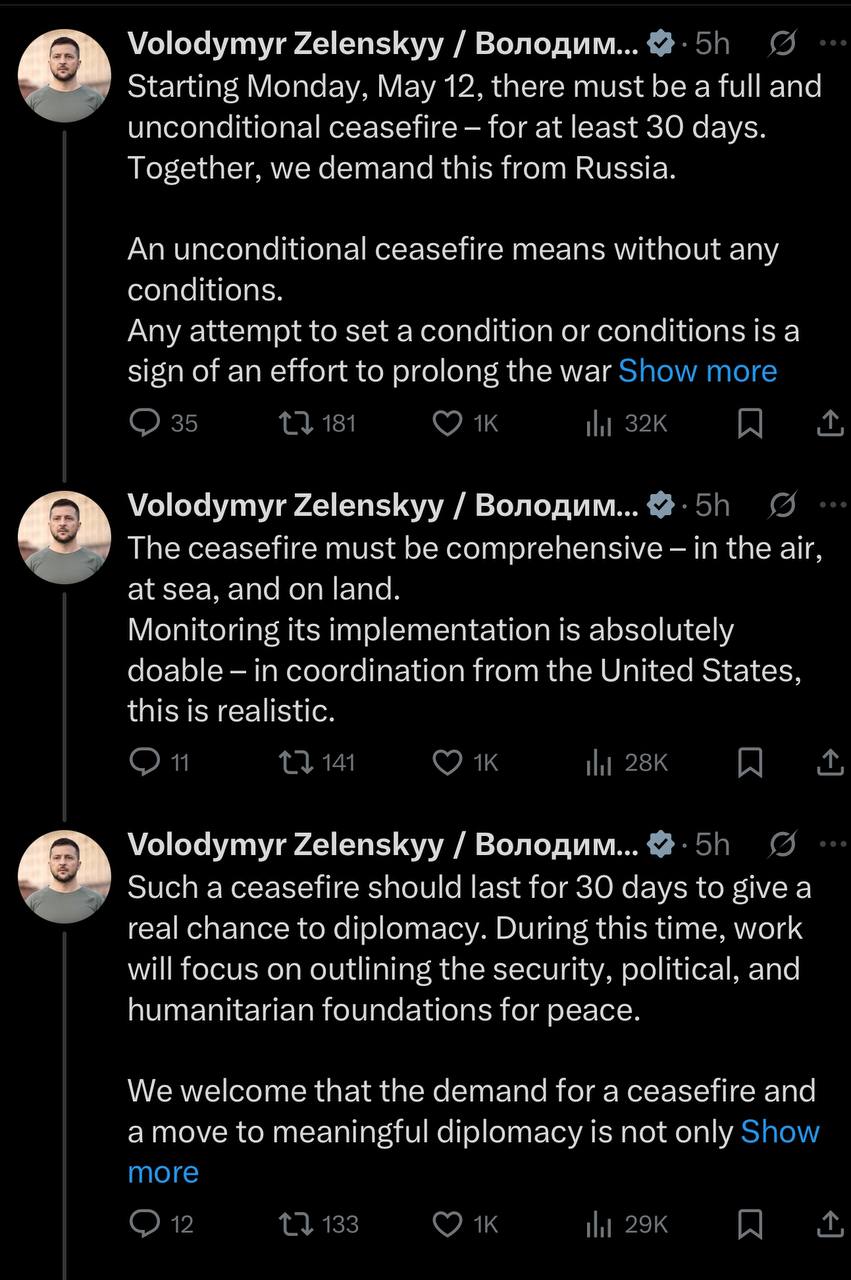Like the tweet about monitoring implementation
This screenshot has width=851, height=1280.
[x=446, y=763]
